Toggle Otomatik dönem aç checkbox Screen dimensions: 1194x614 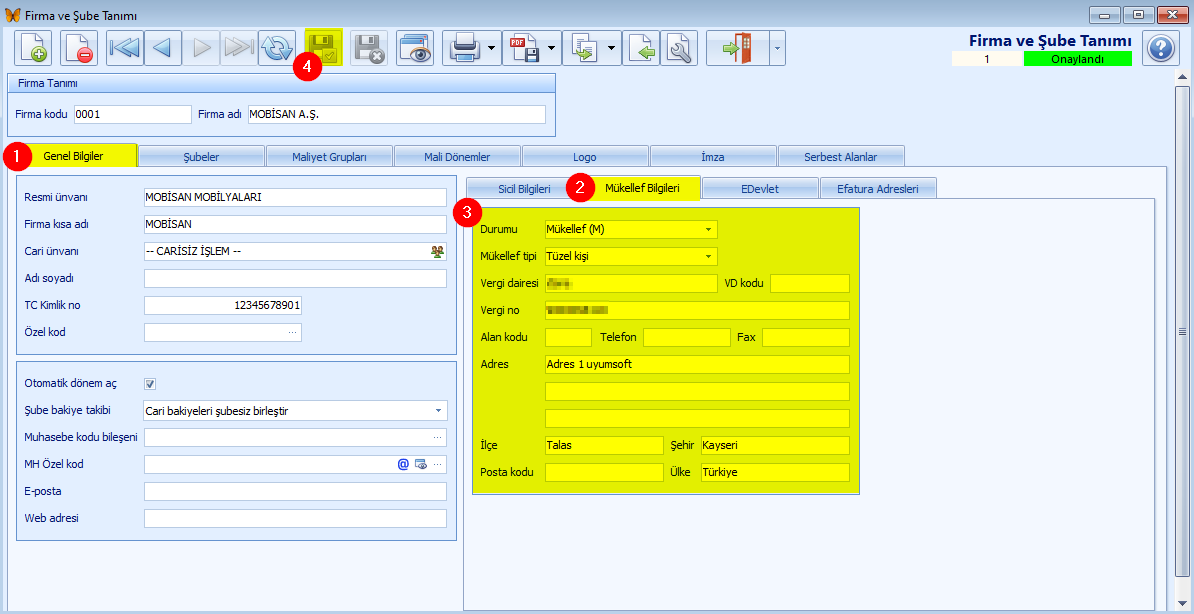[150, 384]
